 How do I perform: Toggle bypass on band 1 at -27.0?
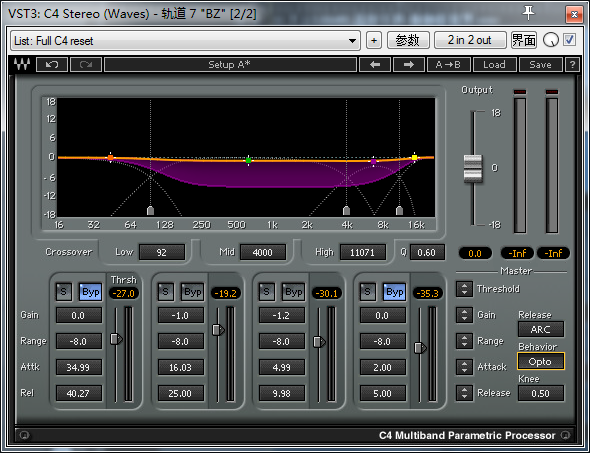90,292
